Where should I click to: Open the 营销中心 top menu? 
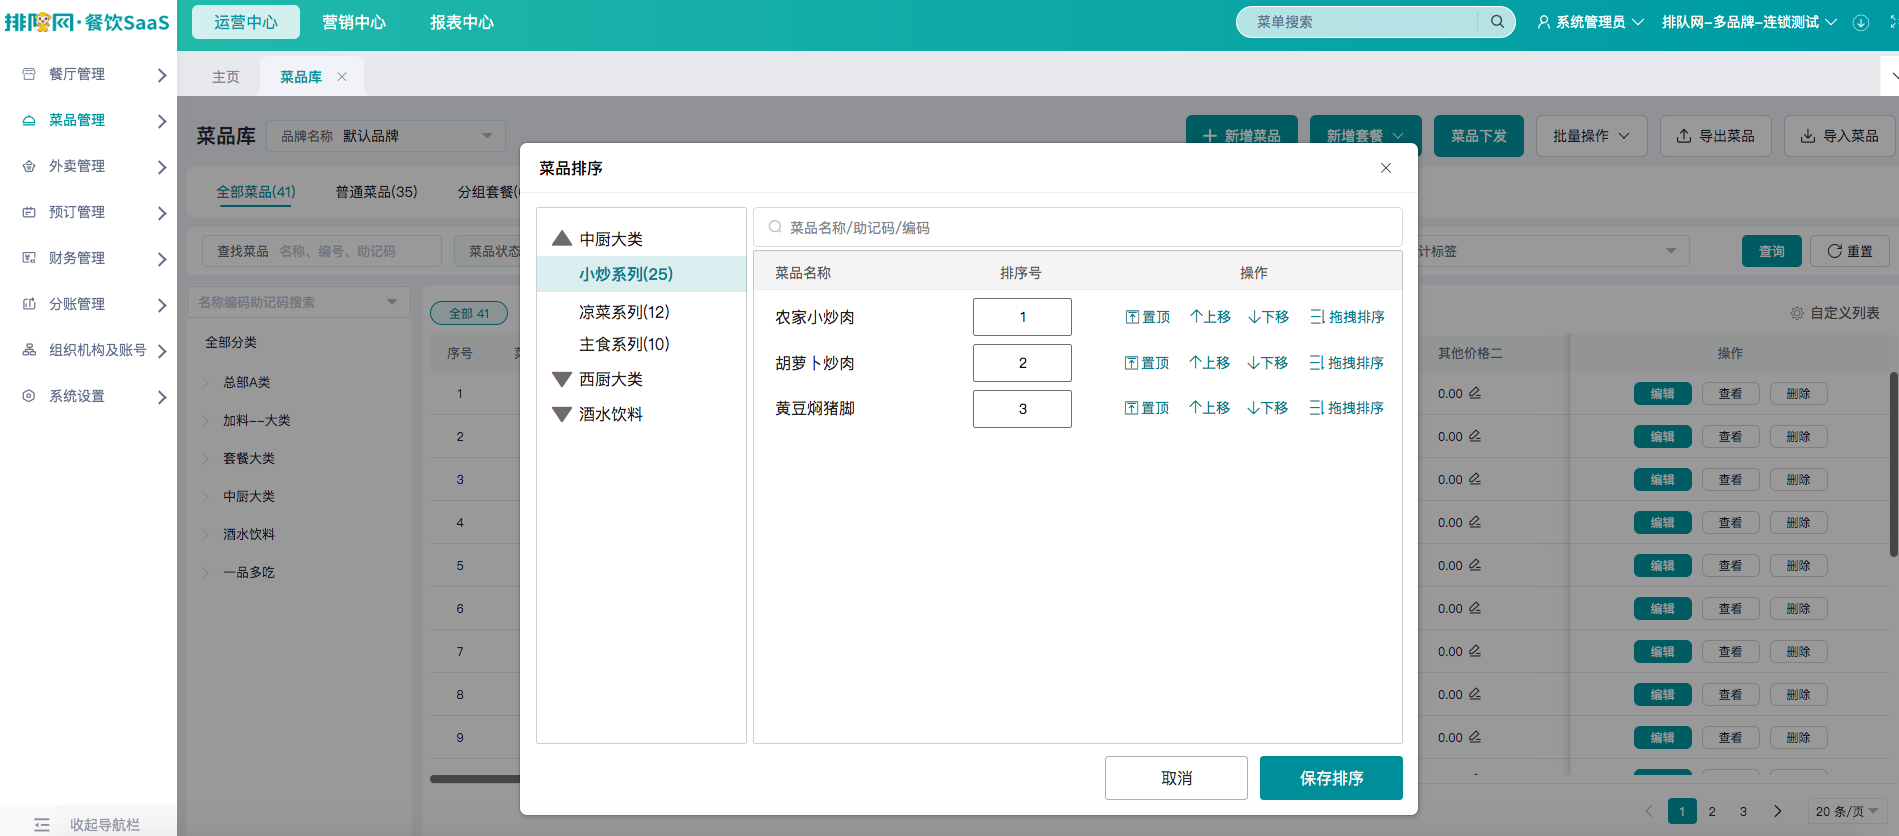pos(354,22)
